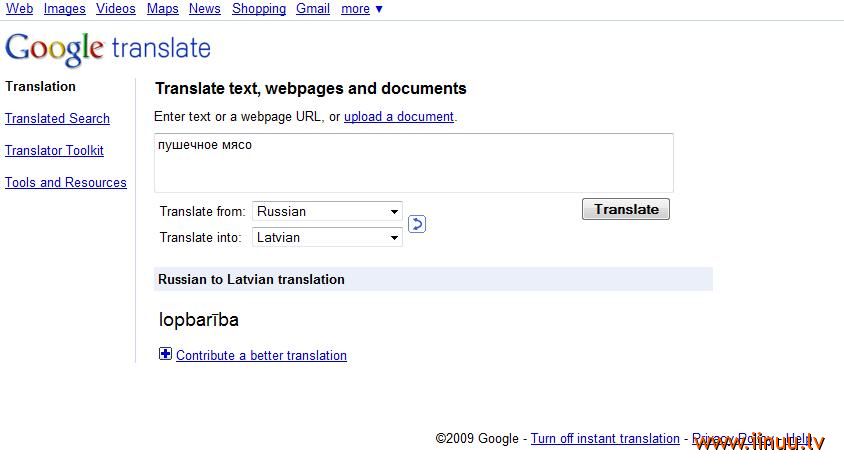Open Images in the top navigation
The image size is (844, 474).
click(65, 9)
